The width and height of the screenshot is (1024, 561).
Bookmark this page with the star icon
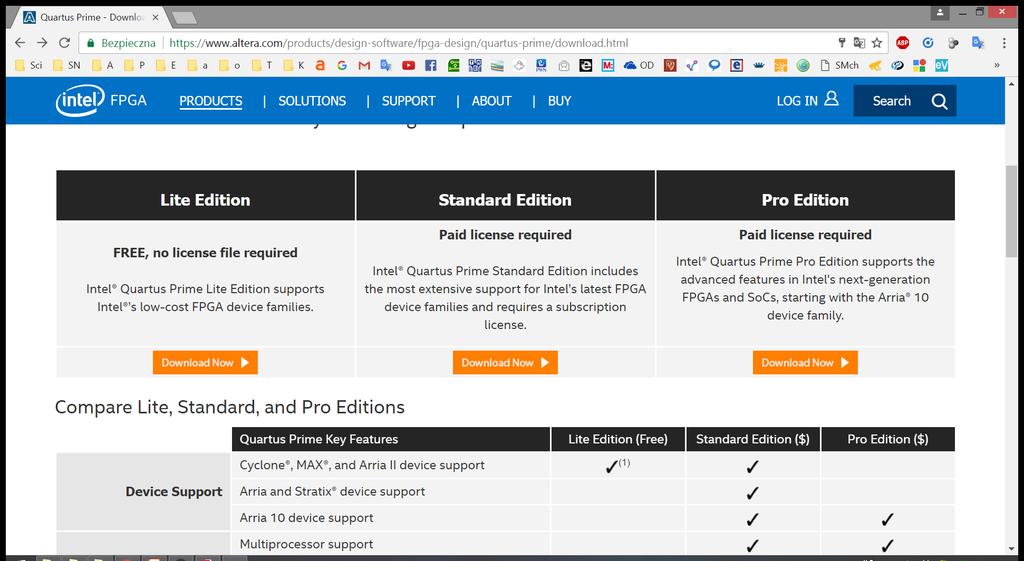point(877,43)
